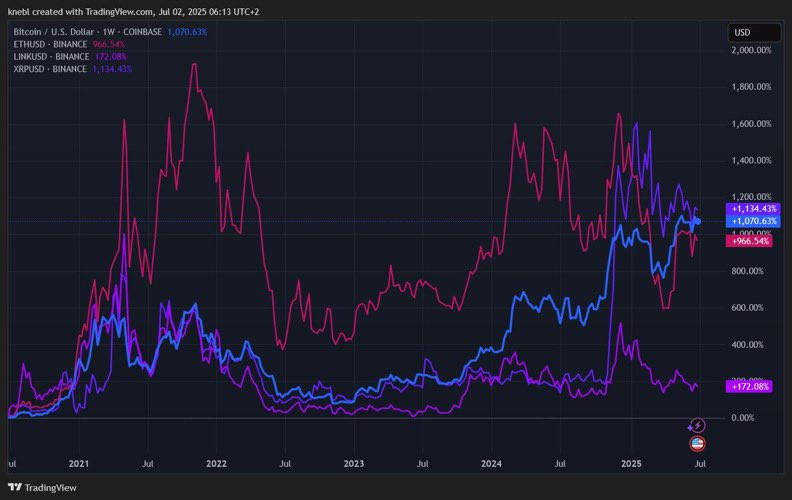
Task: Click the US flag event icon
Action: (697, 444)
